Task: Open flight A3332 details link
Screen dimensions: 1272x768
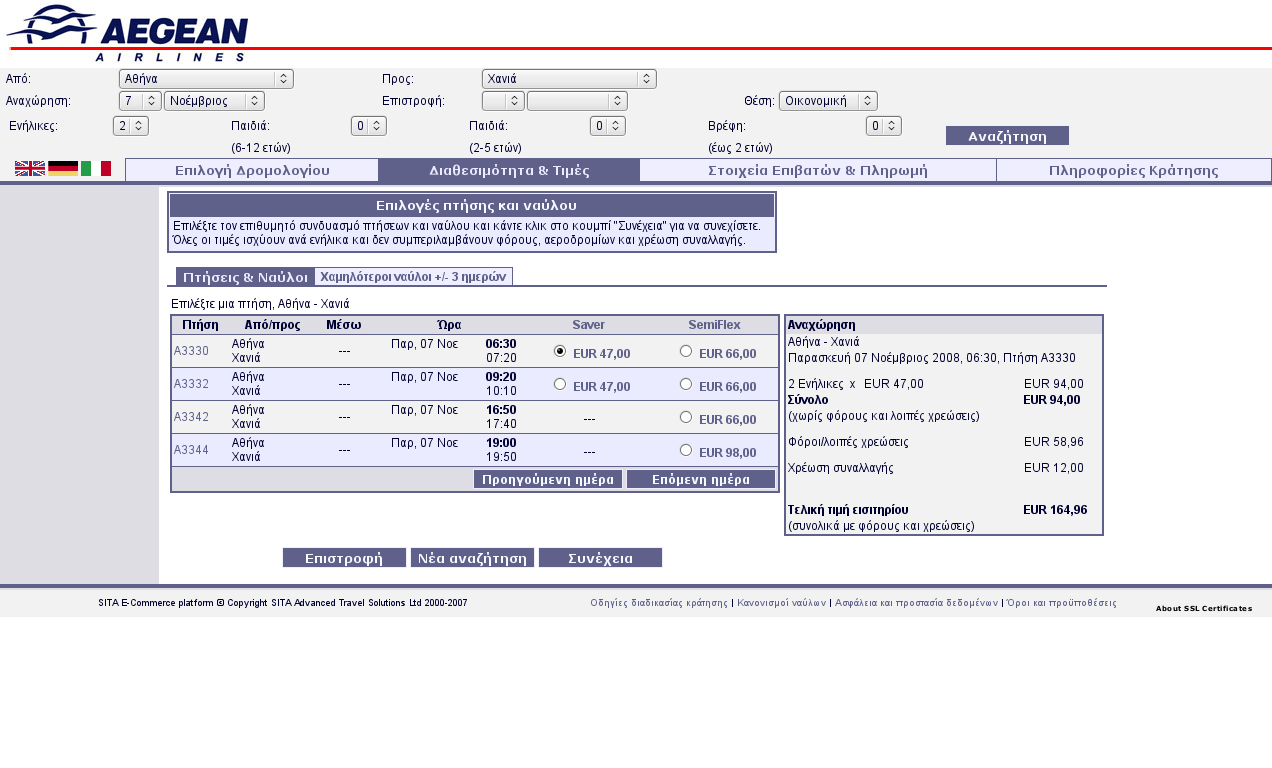Action: (x=191, y=384)
